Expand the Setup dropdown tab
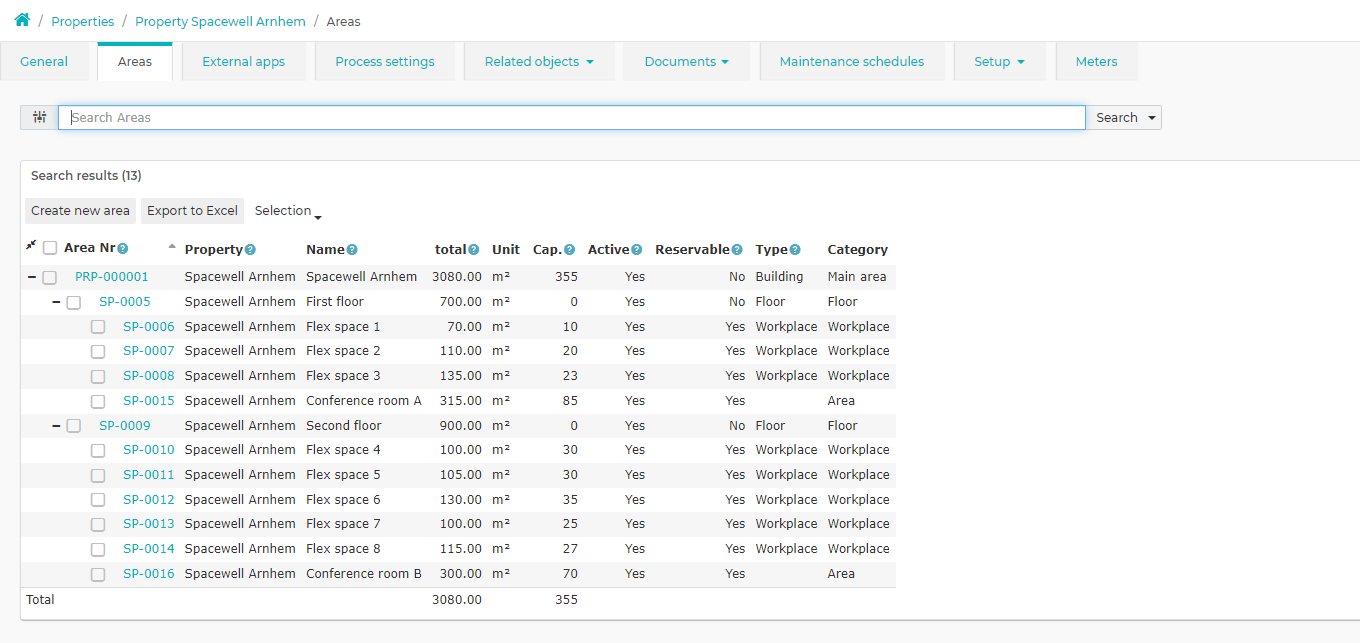1360x643 pixels. coord(999,62)
